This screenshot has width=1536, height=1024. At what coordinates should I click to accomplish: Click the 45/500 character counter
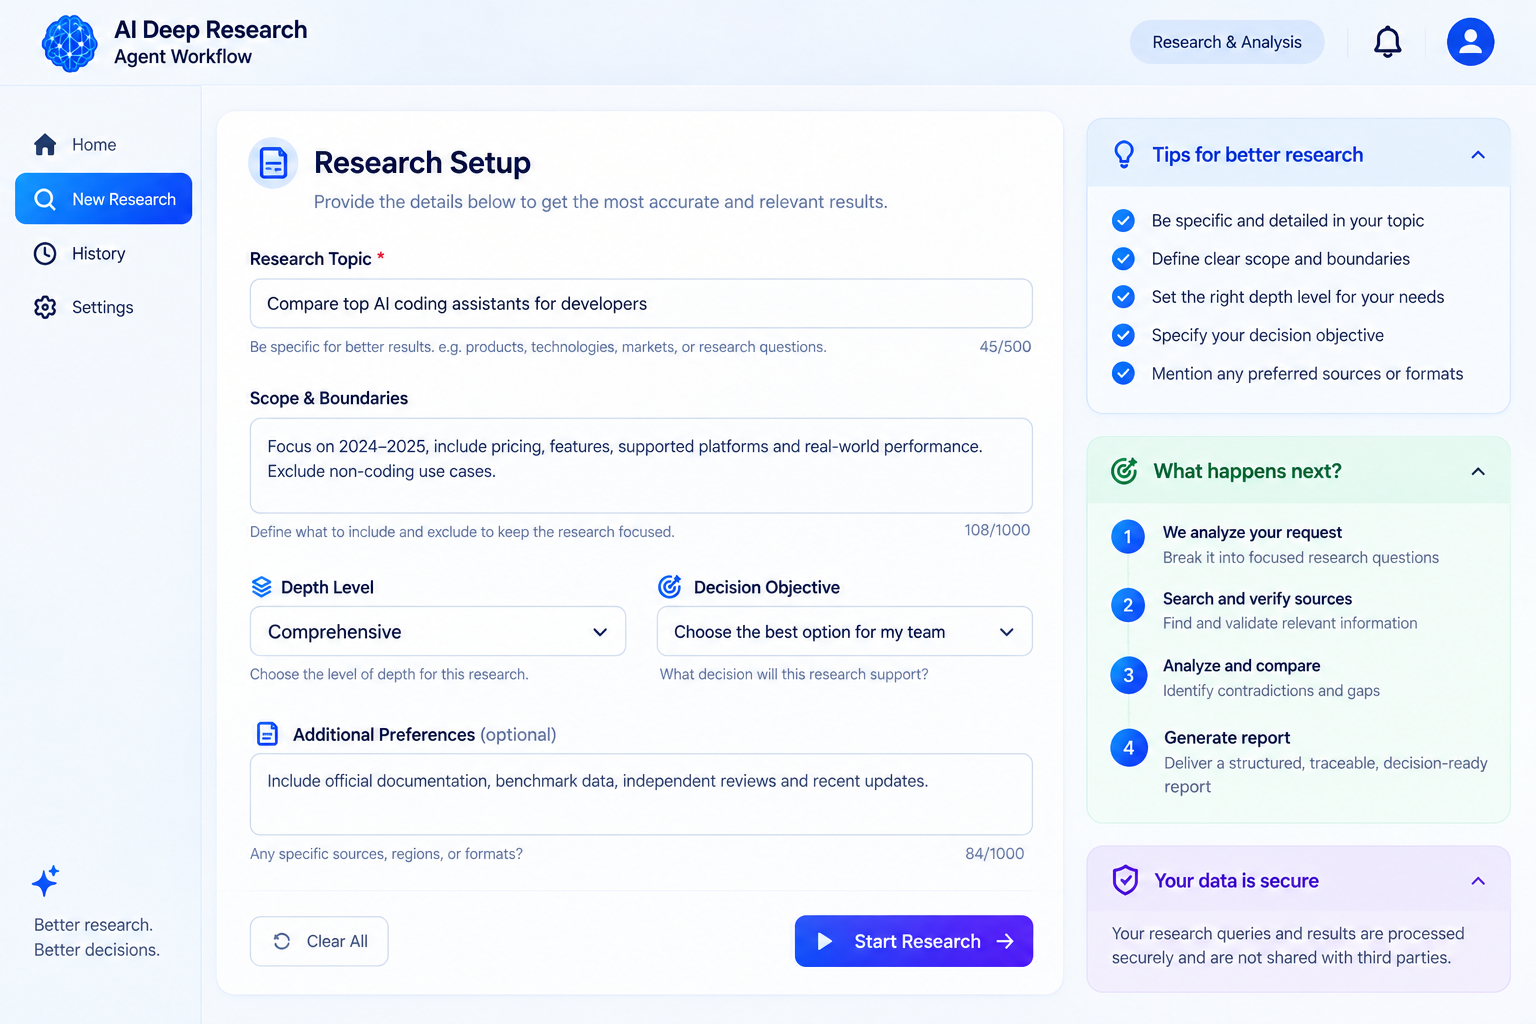click(x=1005, y=346)
